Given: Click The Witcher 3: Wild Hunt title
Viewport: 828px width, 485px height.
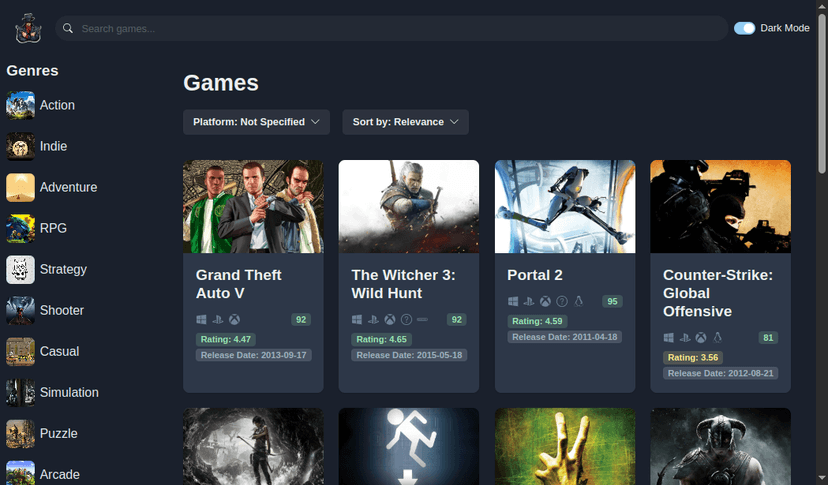Looking at the screenshot, I should coord(403,284).
